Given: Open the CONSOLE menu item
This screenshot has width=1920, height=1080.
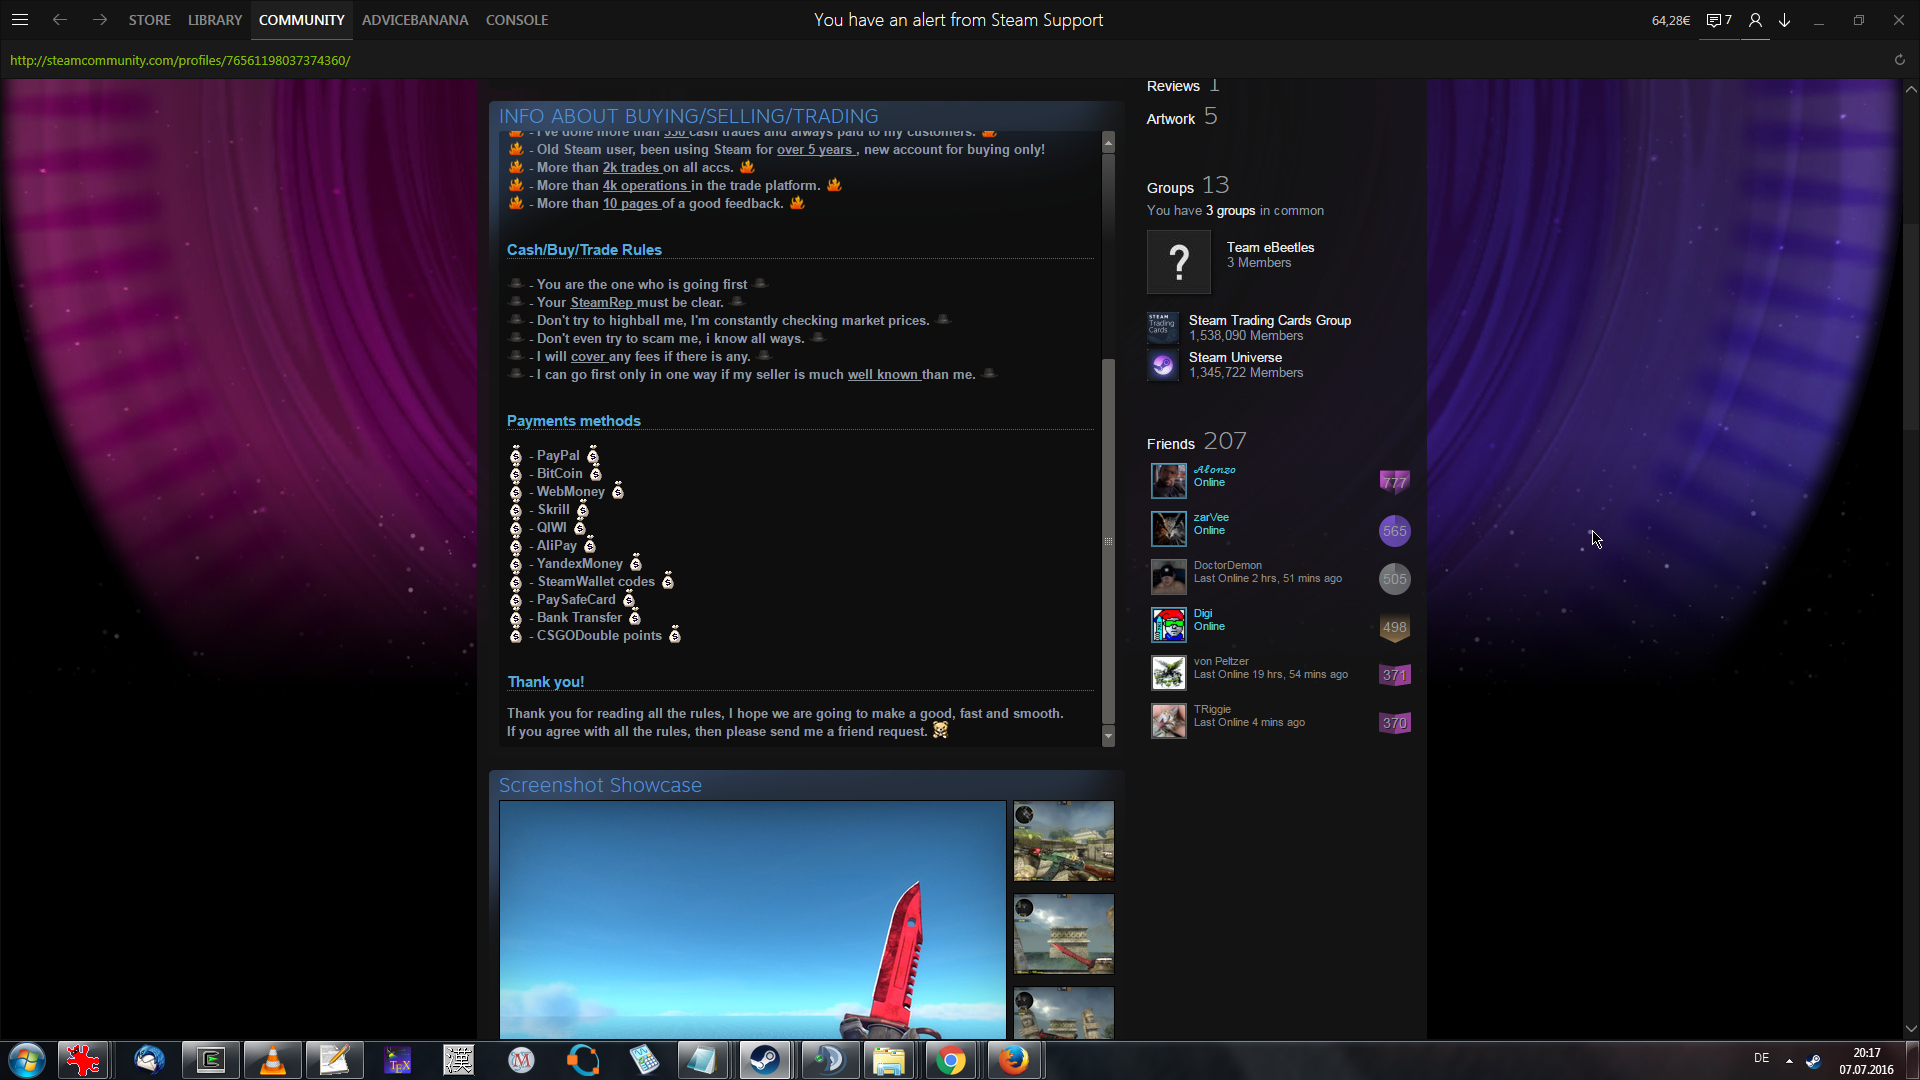Looking at the screenshot, I should pos(516,20).
